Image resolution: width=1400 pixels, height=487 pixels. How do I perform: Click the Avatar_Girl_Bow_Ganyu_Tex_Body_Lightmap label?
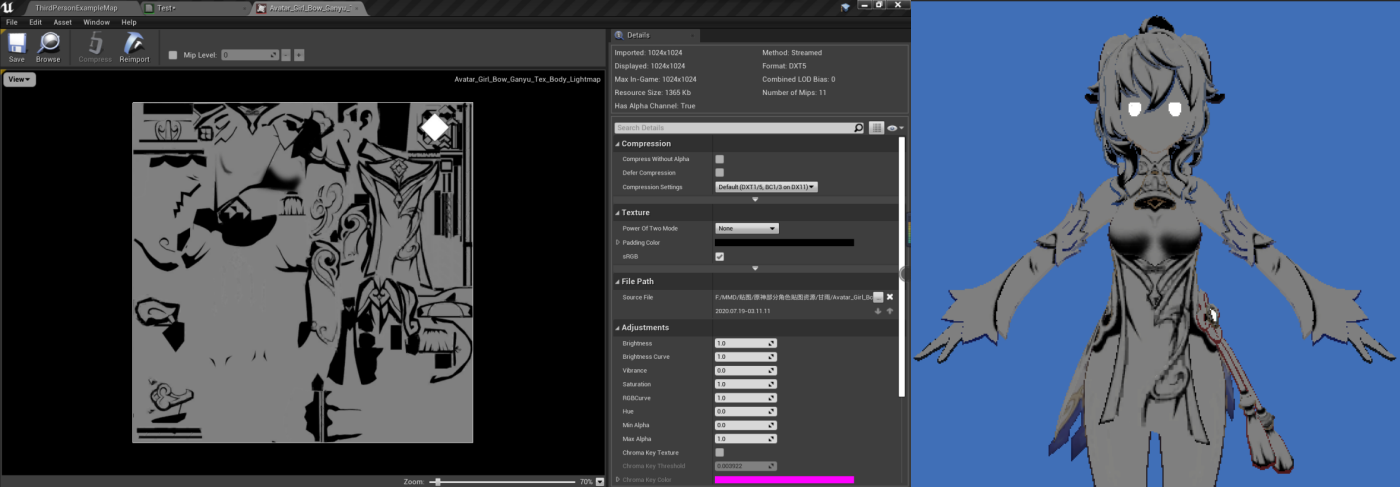pyautogui.click(x=527, y=79)
